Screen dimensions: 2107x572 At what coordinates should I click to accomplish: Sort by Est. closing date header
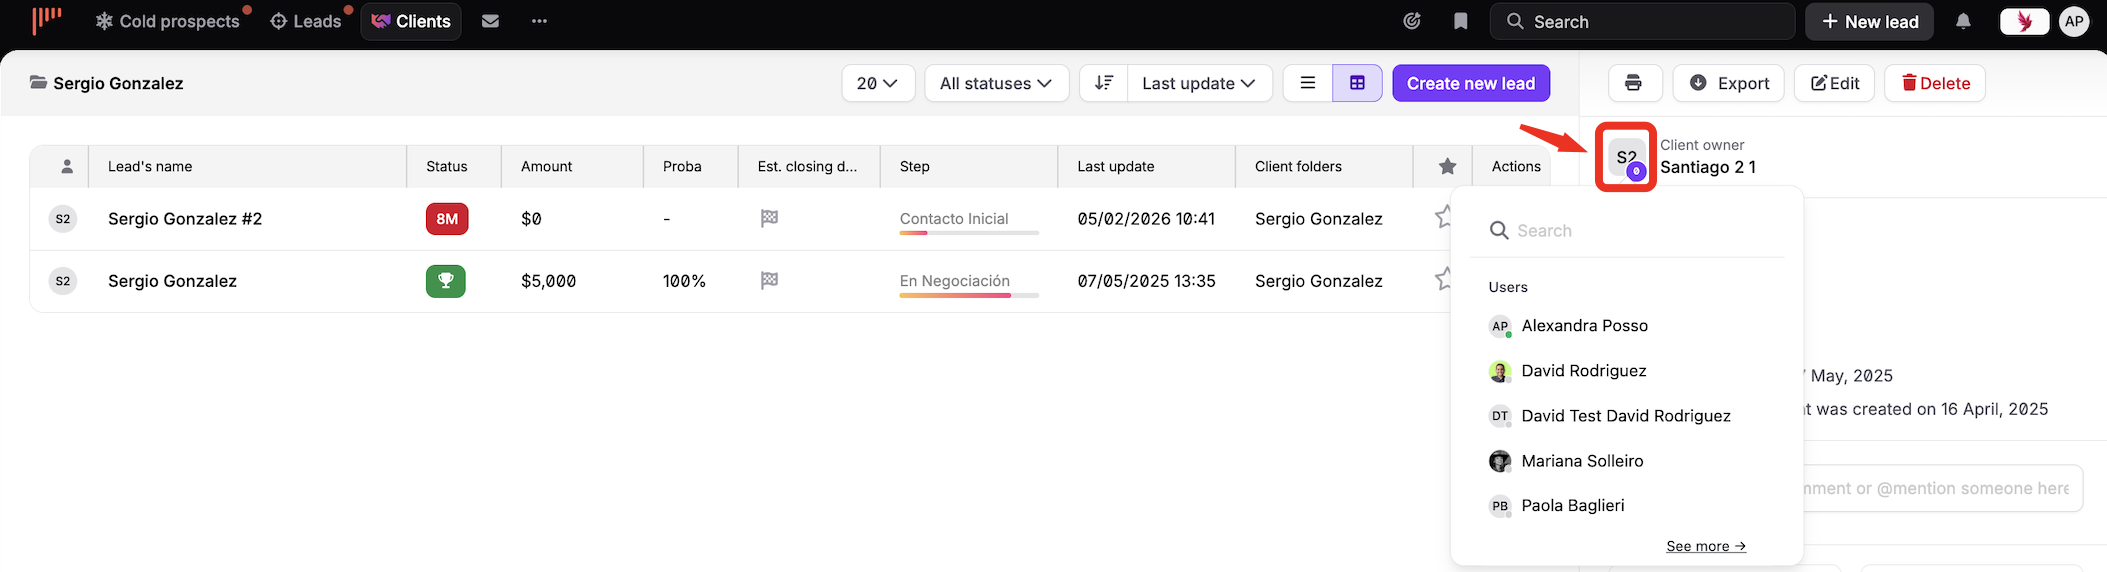(x=807, y=166)
